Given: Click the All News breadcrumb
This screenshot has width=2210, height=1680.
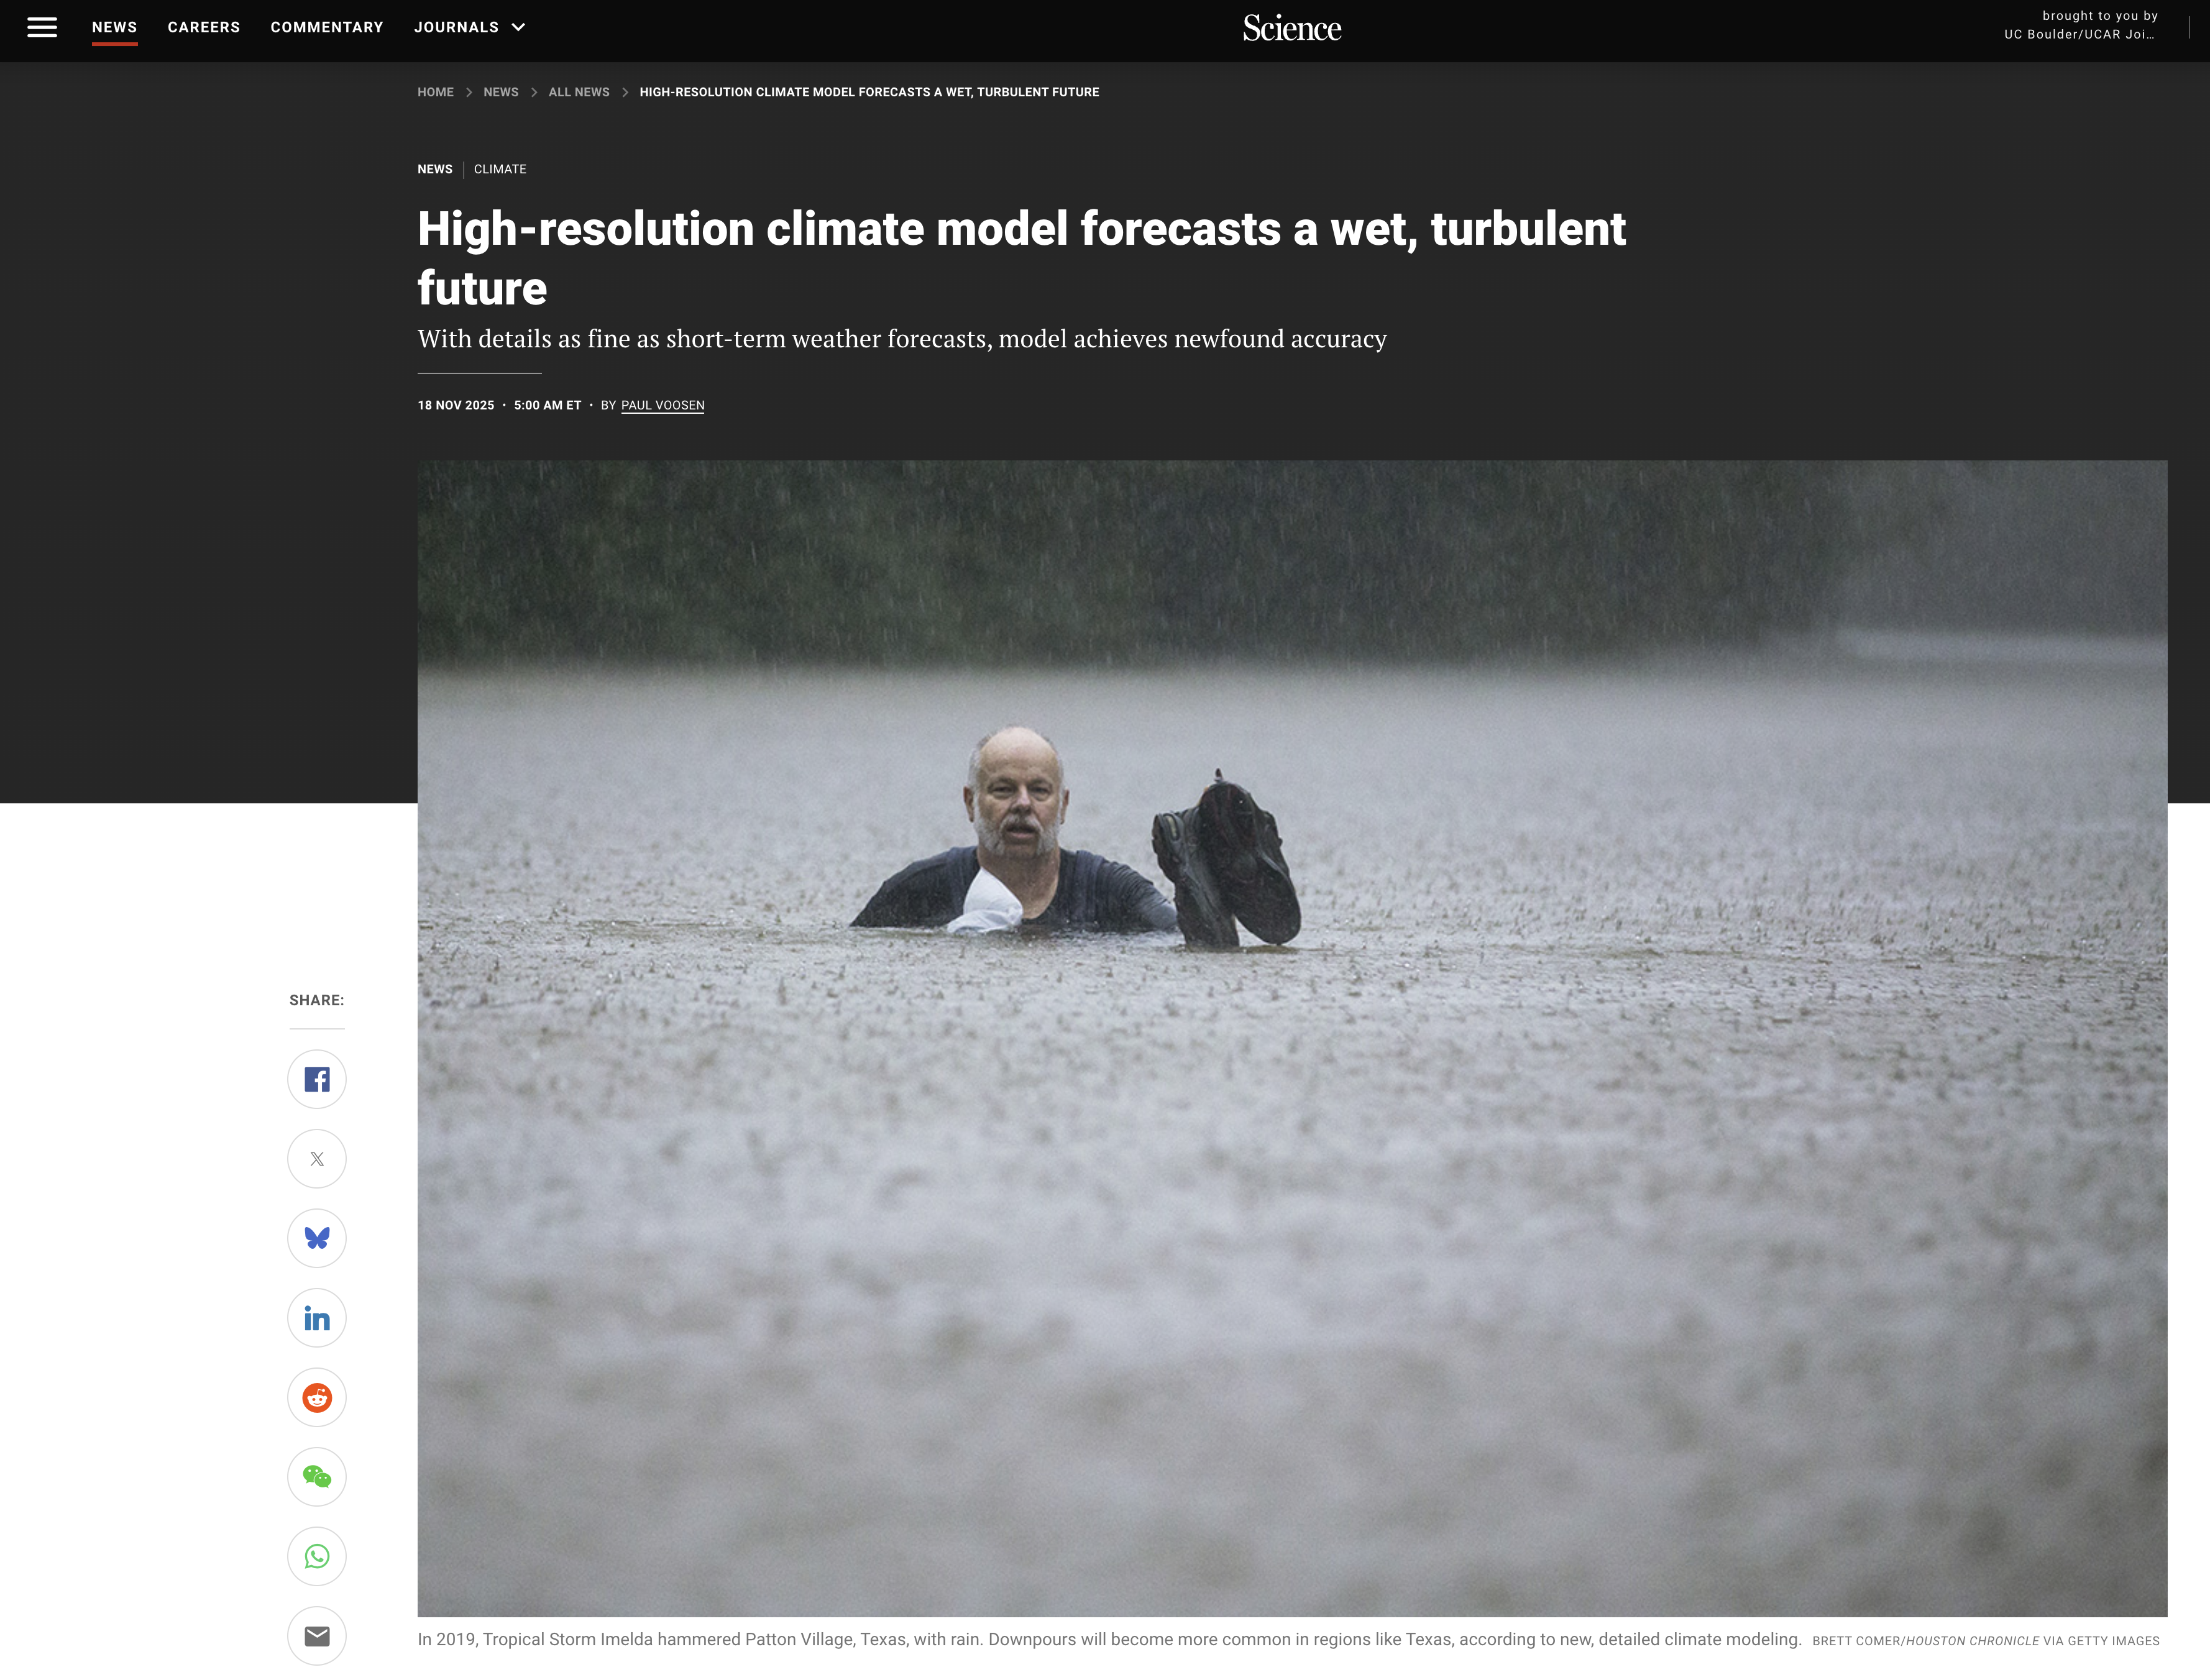Looking at the screenshot, I should tap(579, 92).
